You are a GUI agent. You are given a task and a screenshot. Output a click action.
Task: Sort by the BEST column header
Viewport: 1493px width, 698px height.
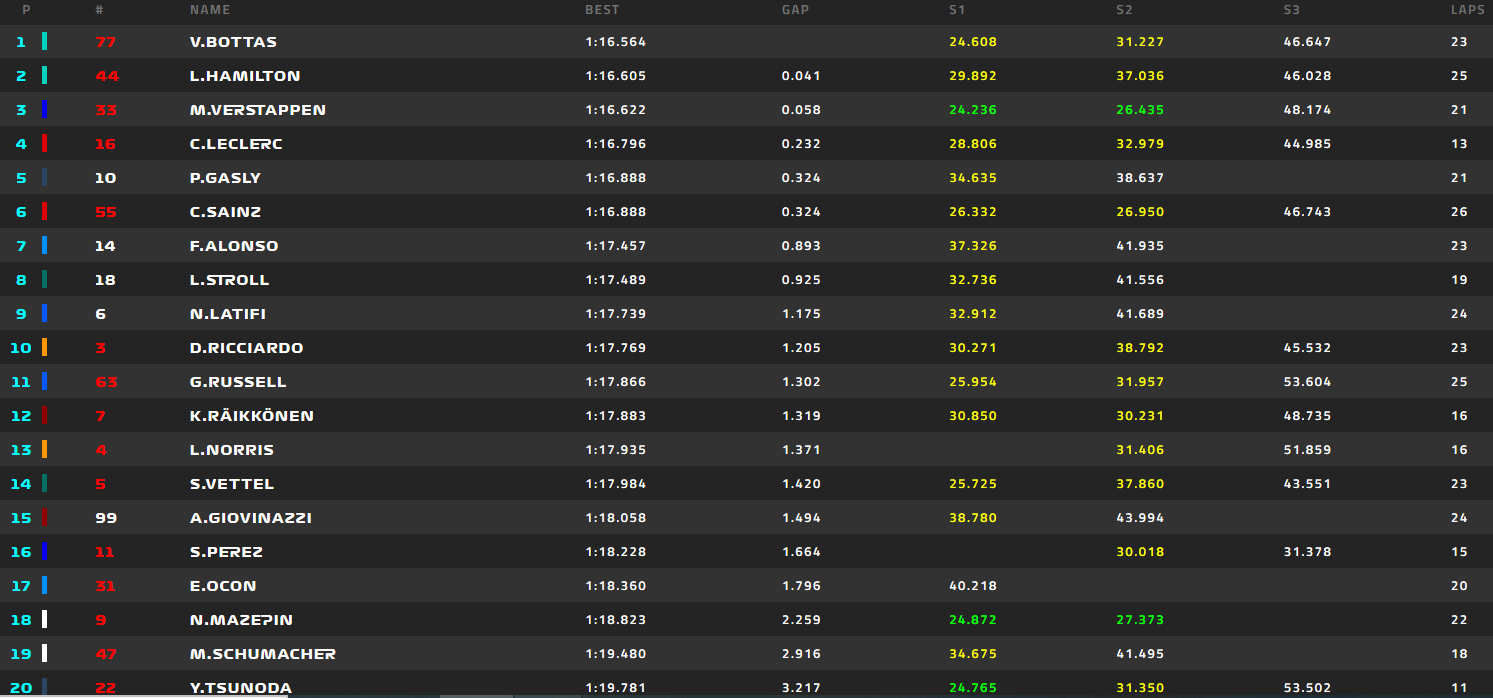point(602,10)
